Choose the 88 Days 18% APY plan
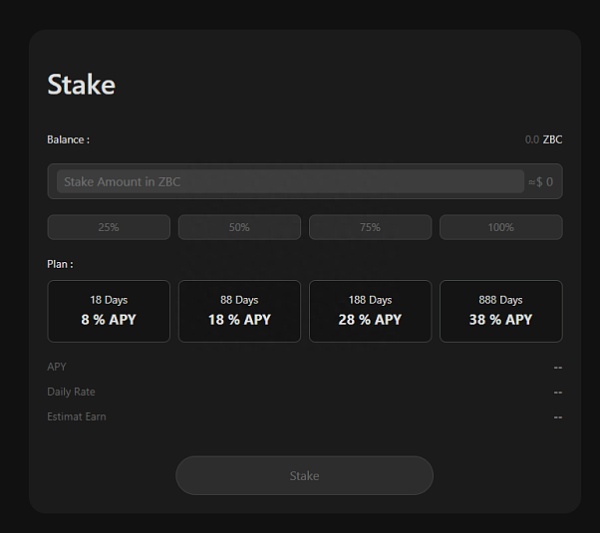 (x=239, y=311)
